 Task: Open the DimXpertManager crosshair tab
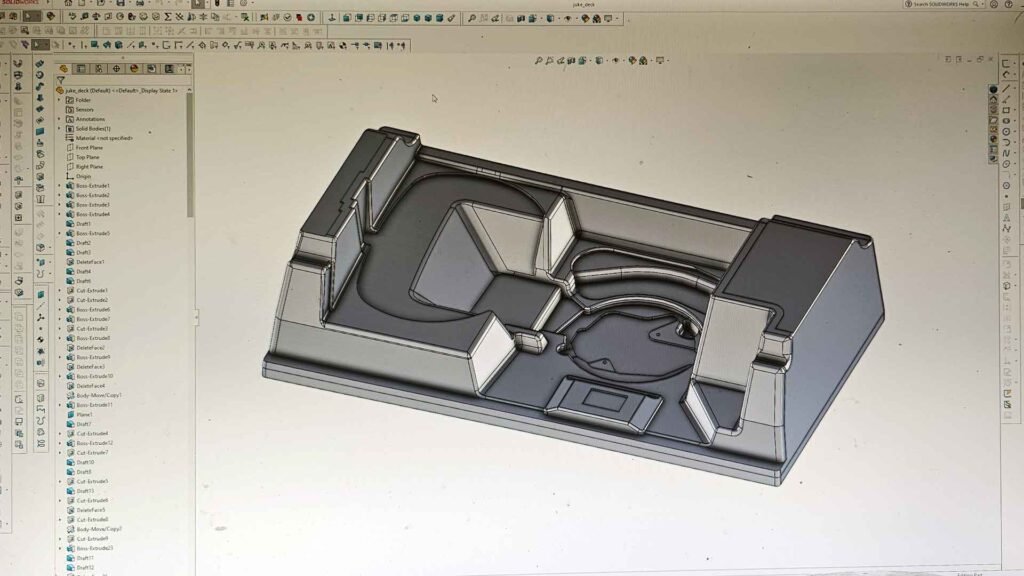click(x=117, y=69)
